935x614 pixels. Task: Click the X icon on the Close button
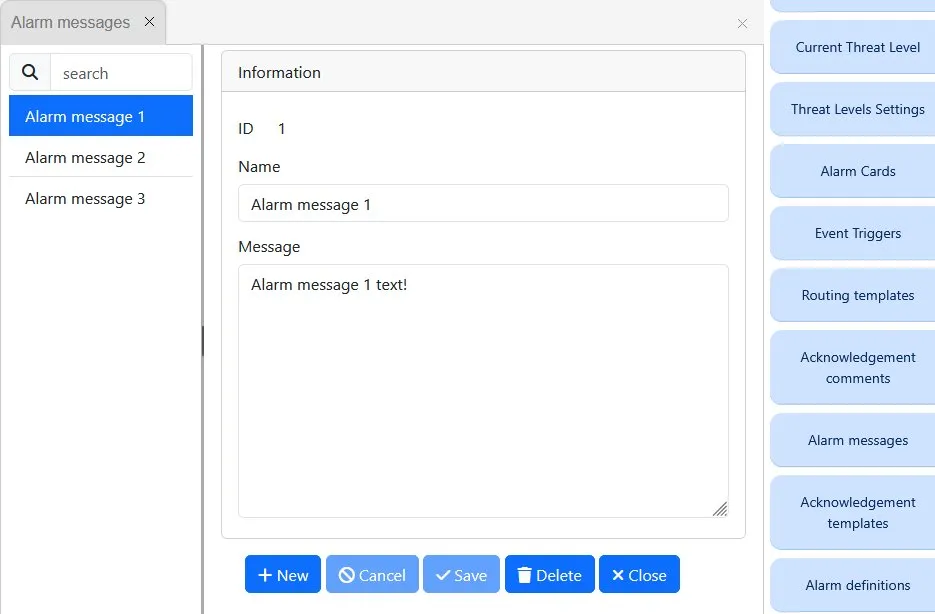(x=618, y=575)
